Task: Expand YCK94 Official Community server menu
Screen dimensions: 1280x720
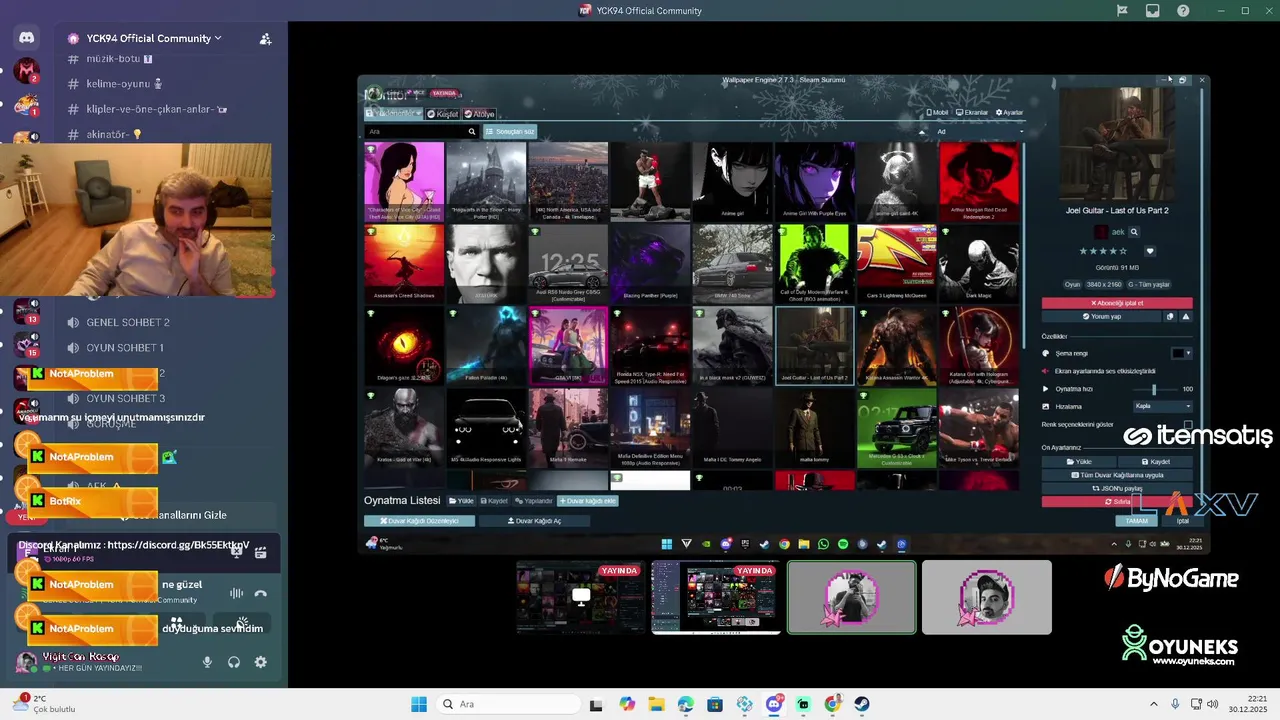Action: [x=154, y=38]
